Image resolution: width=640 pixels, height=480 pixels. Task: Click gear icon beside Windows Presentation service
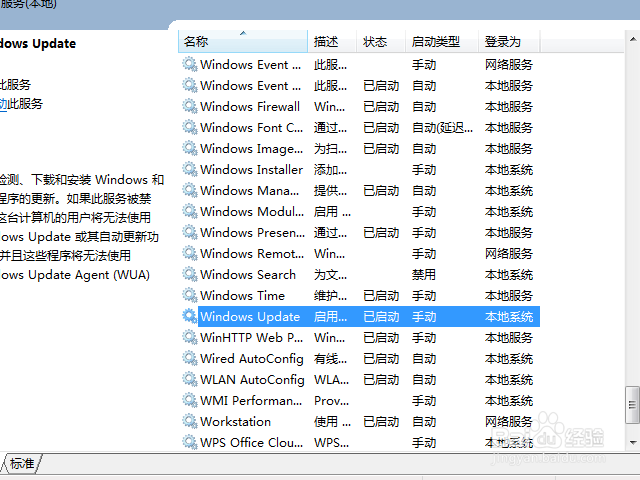coord(190,233)
